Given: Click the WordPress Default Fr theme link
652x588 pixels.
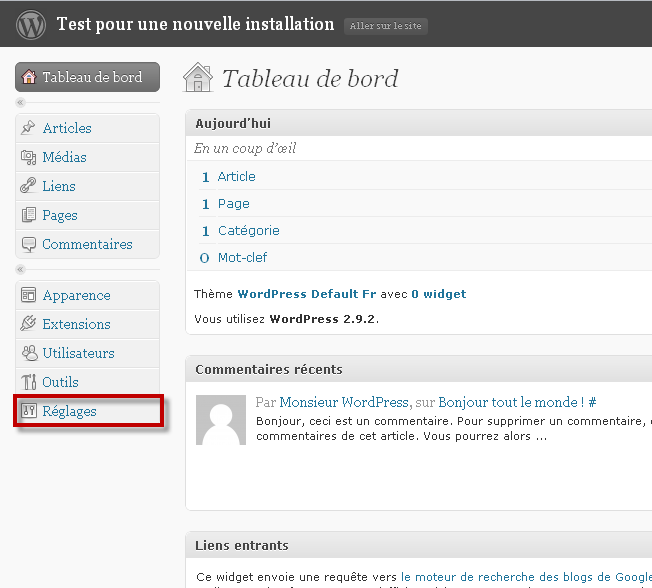Looking at the screenshot, I should point(307,294).
